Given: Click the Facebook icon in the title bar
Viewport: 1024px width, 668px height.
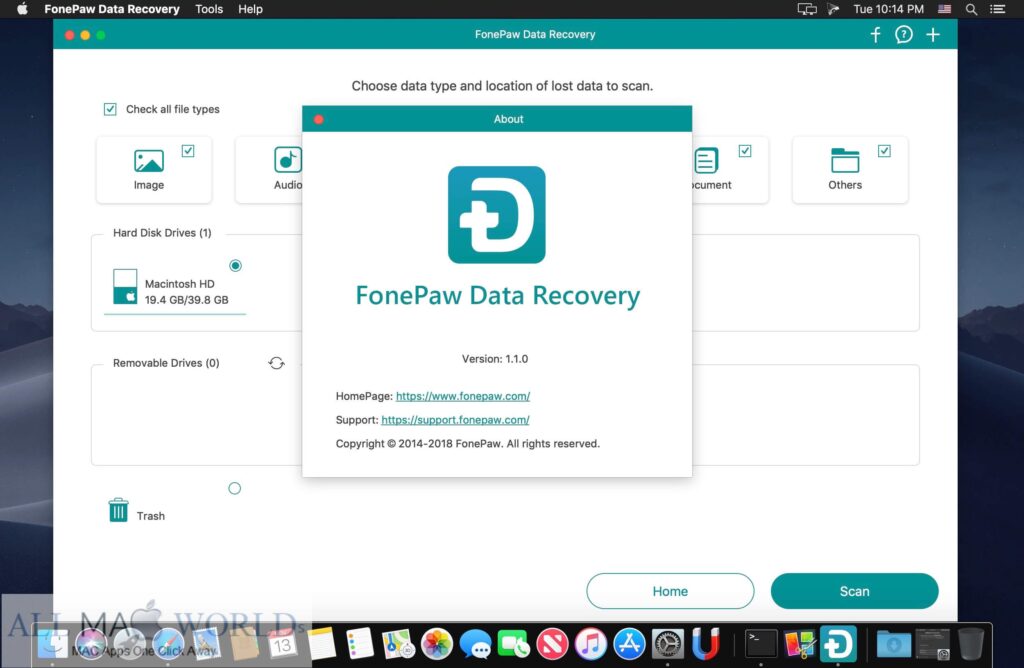Looking at the screenshot, I should tap(876, 35).
